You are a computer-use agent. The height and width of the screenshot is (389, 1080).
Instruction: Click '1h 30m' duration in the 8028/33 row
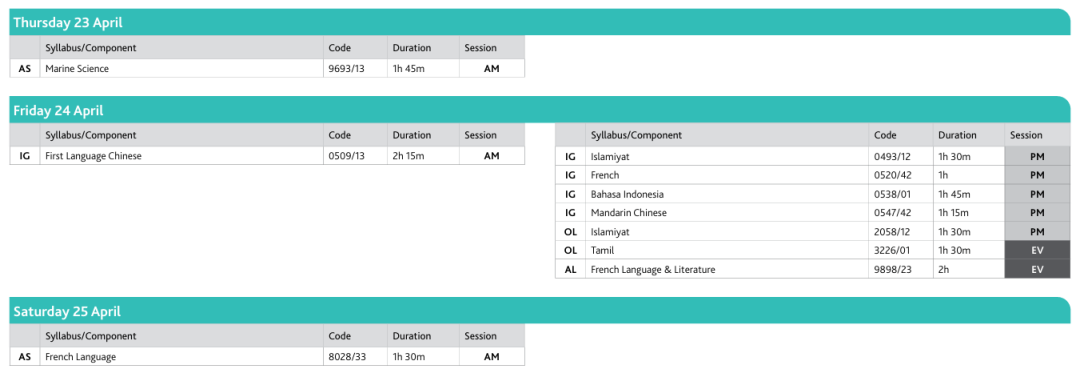[423, 357]
